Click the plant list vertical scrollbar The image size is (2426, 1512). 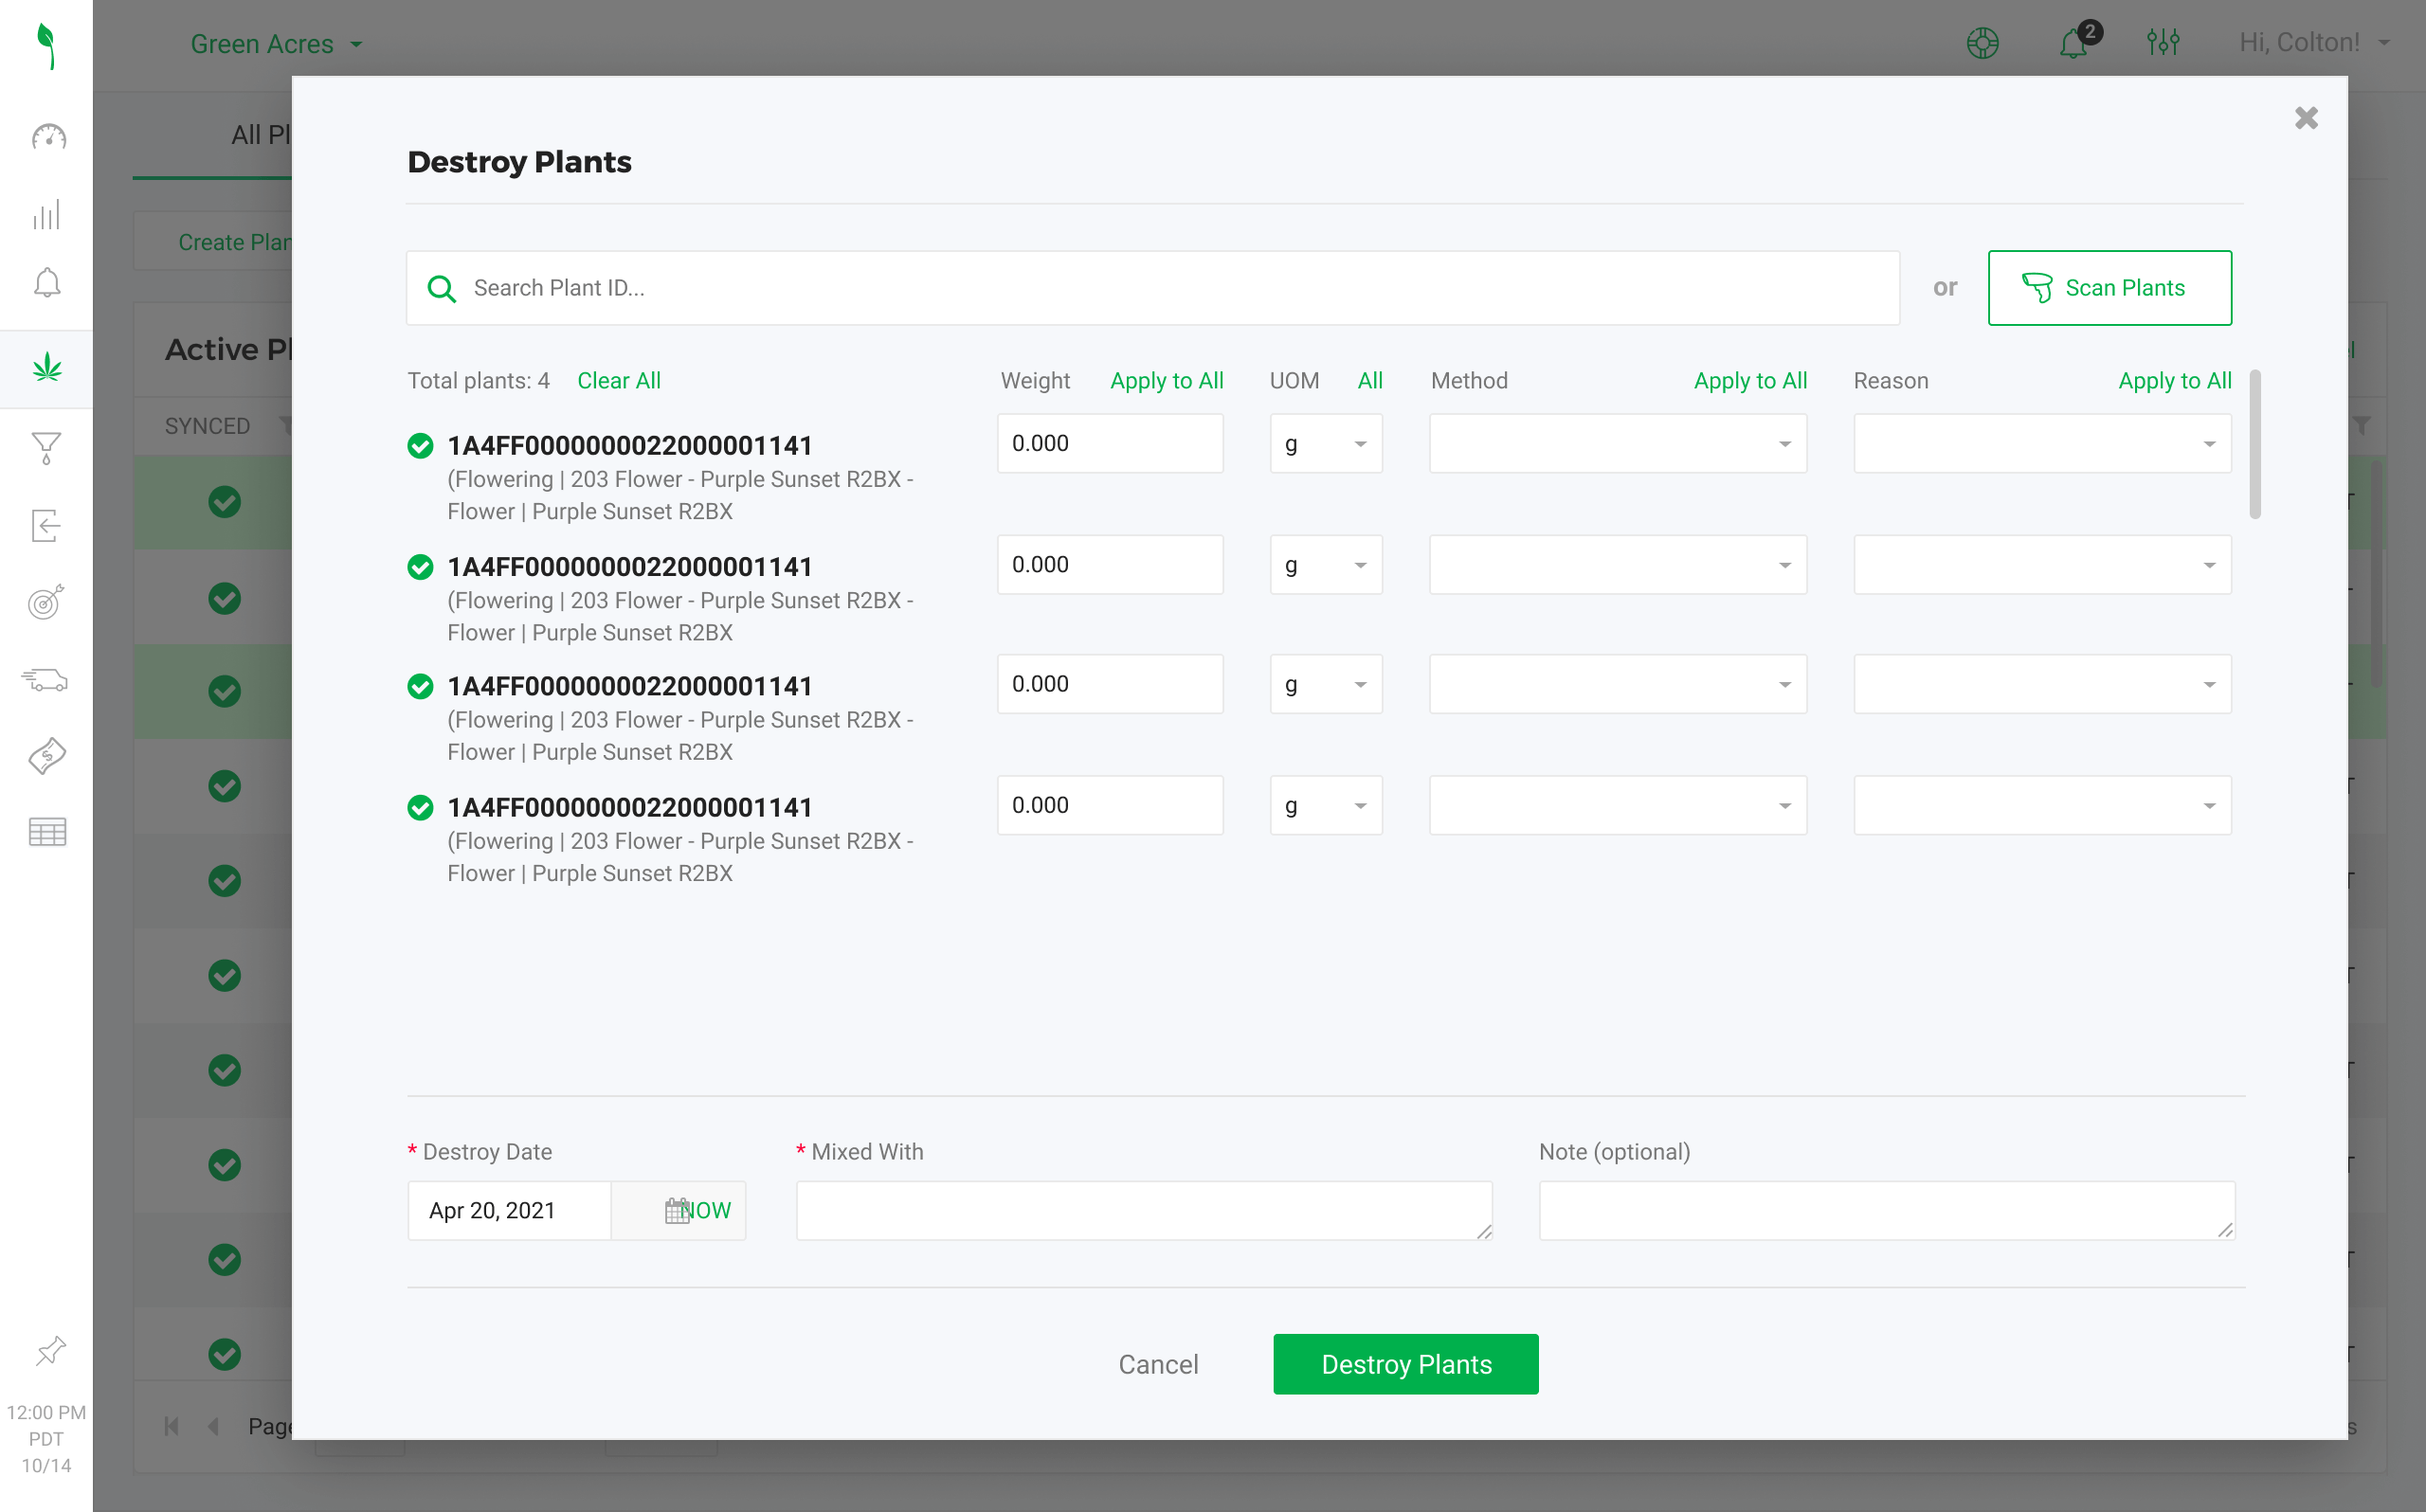2255,445
